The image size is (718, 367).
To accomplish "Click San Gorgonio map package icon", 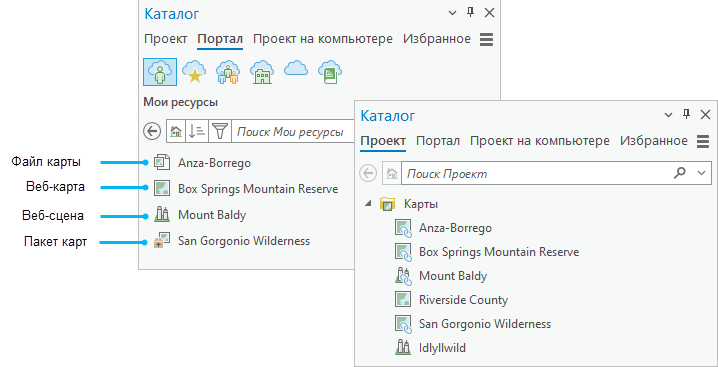I will coord(162,241).
